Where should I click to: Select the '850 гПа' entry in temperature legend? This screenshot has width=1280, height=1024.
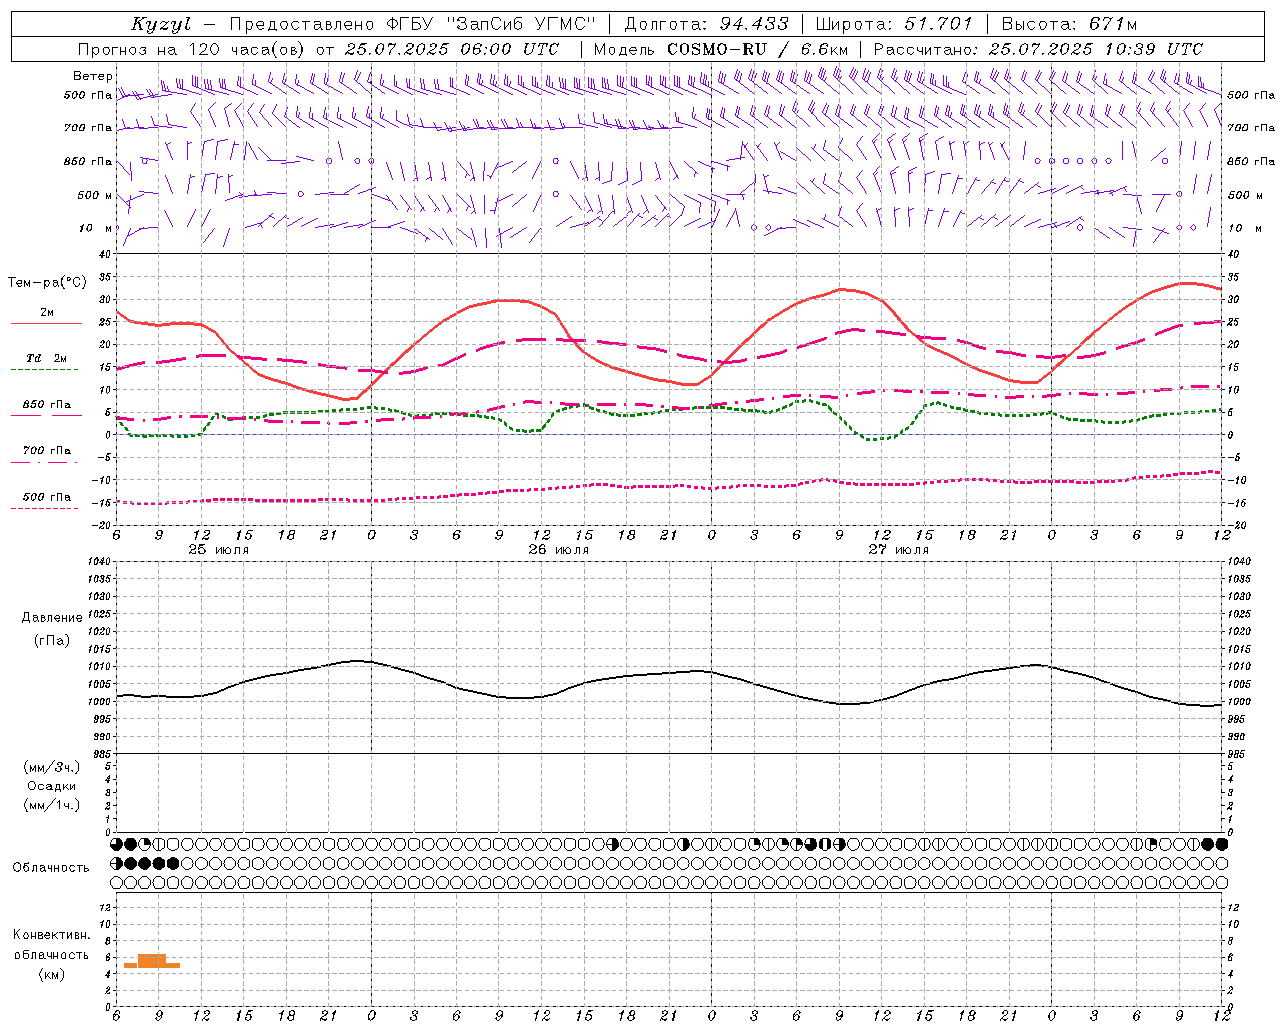pyautogui.click(x=47, y=405)
